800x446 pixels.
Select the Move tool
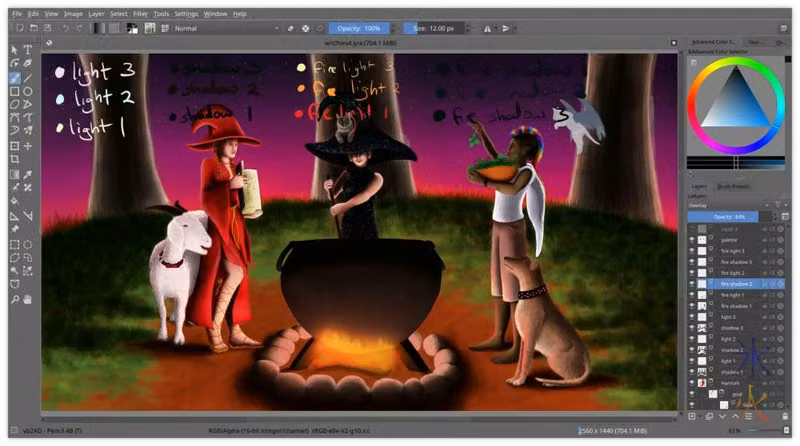tap(28, 146)
